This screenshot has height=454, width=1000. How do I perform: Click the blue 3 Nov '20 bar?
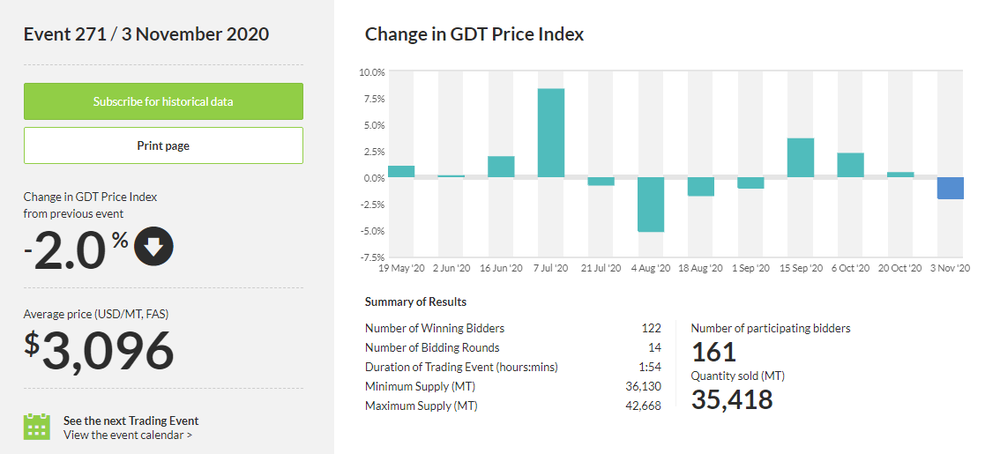950,188
